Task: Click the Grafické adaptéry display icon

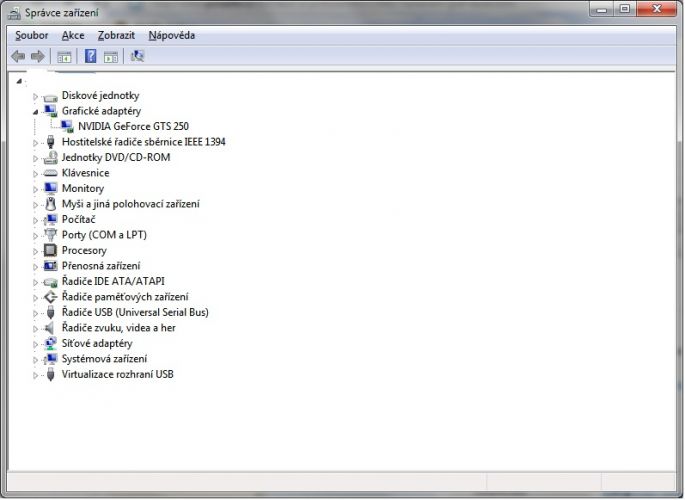Action: coord(51,111)
